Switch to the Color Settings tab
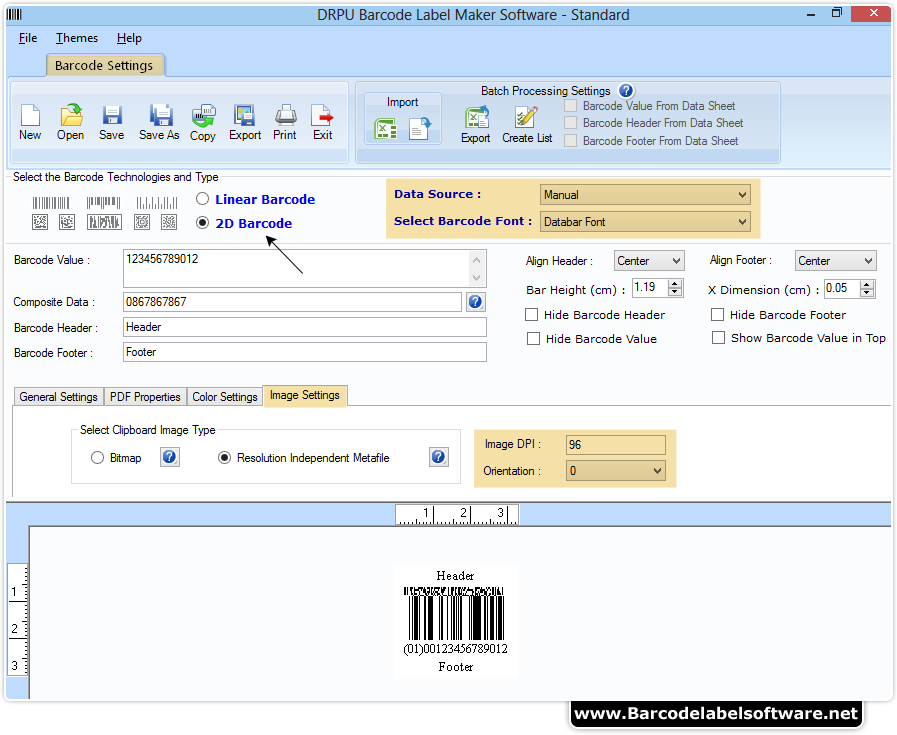The image size is (897, 735). pyautogui.click(x=225, y=396)
